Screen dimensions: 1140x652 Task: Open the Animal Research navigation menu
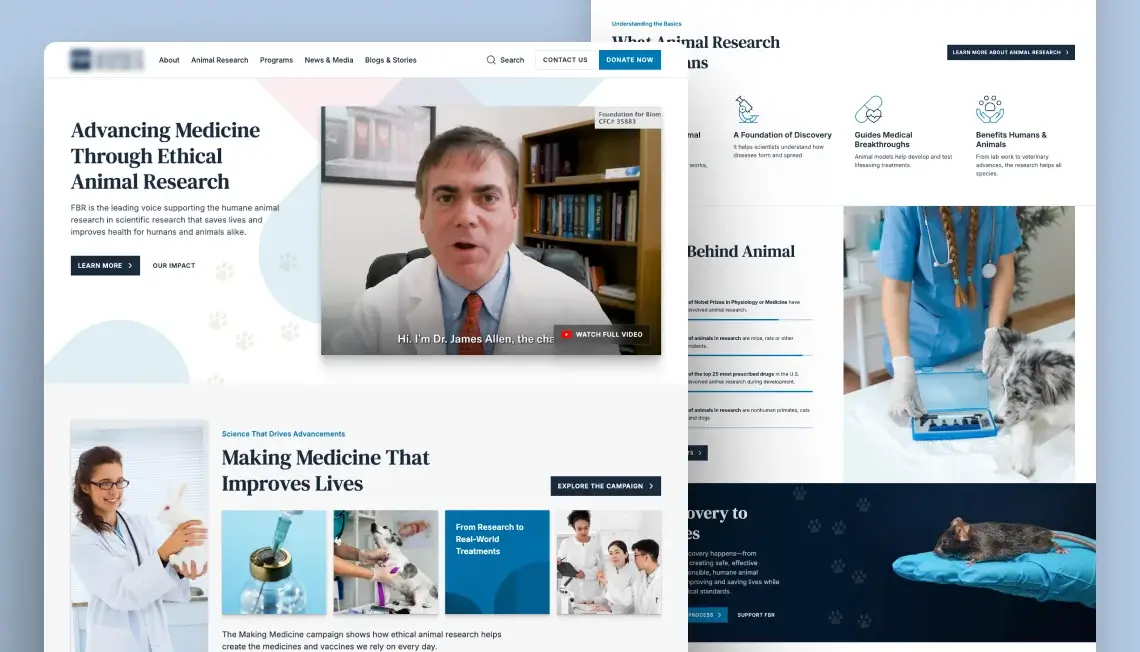[219, 60]
